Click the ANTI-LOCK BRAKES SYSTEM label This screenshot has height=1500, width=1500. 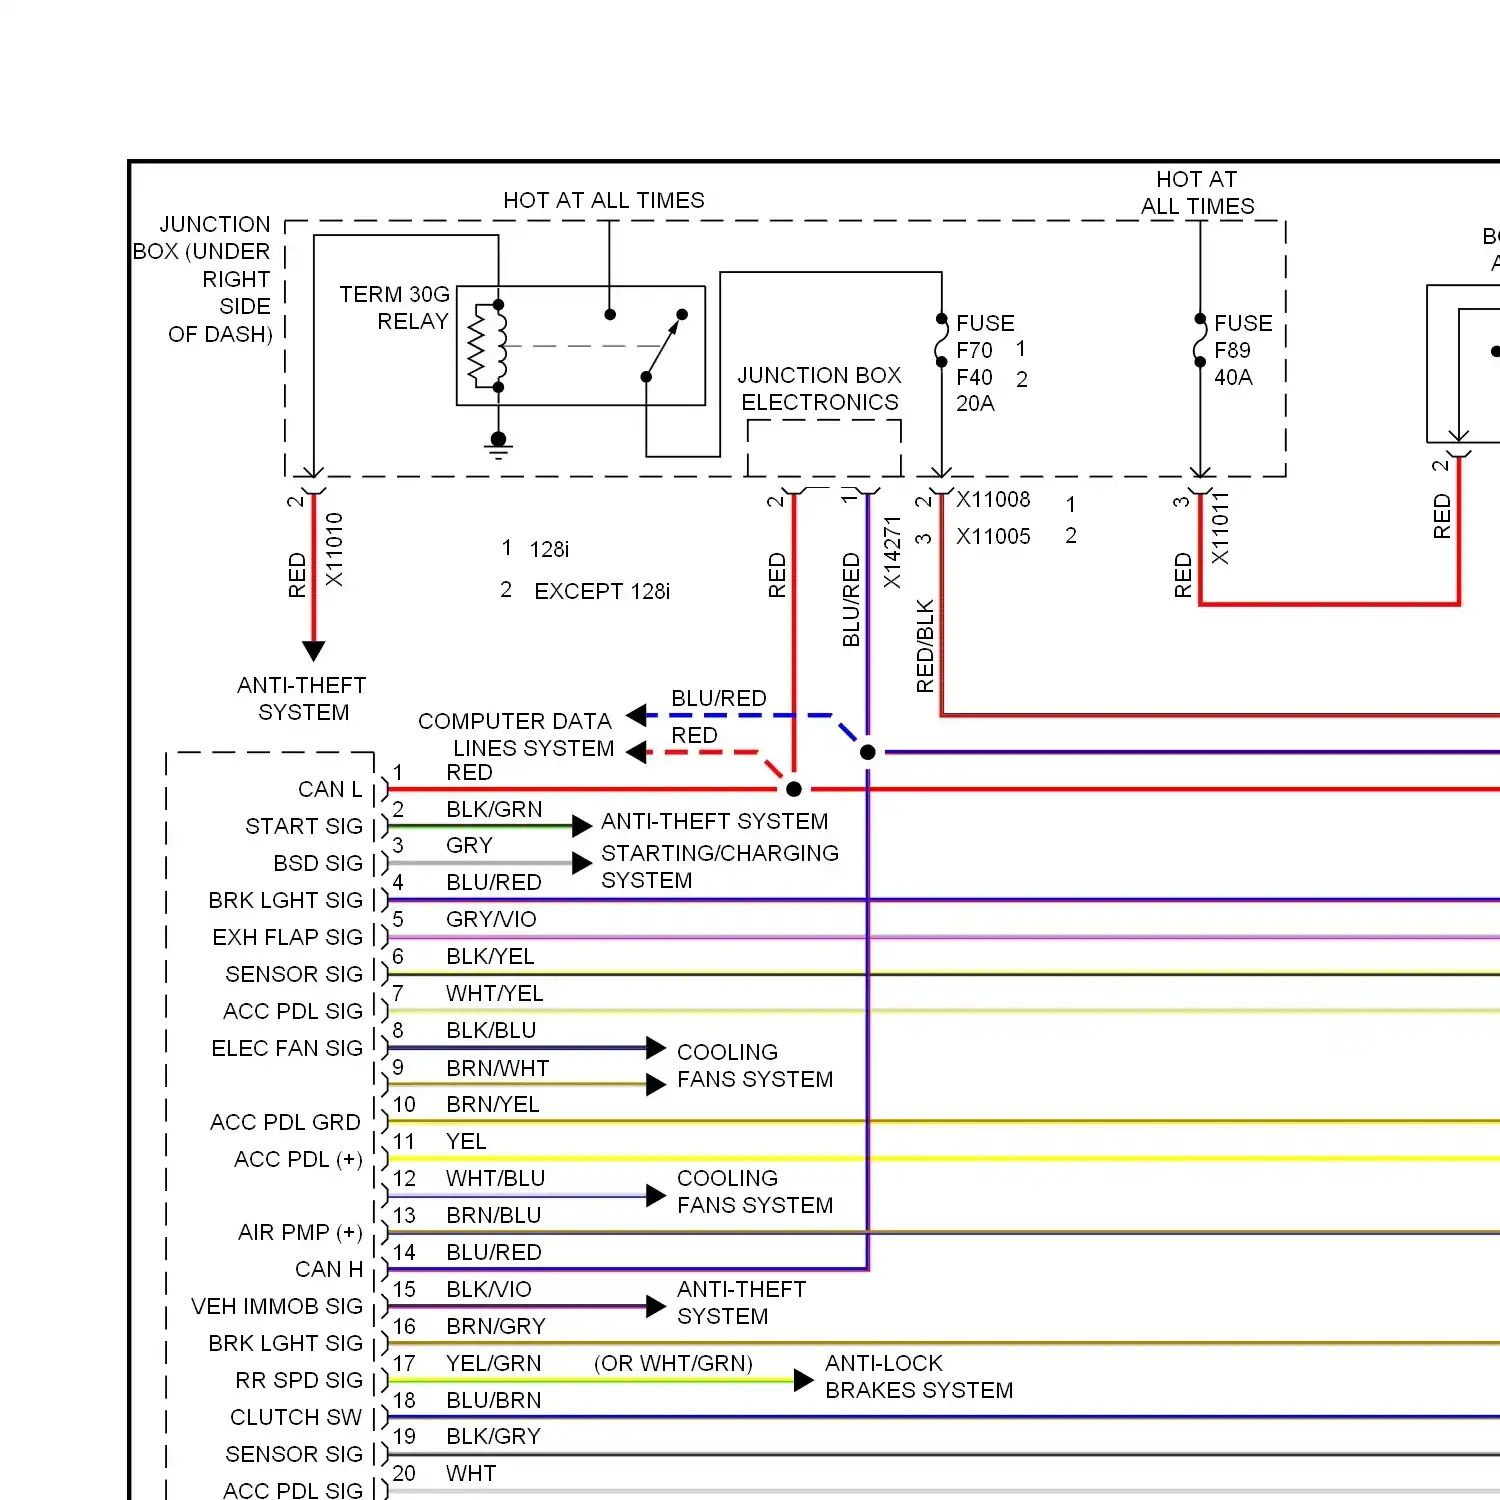[919, 1377]
